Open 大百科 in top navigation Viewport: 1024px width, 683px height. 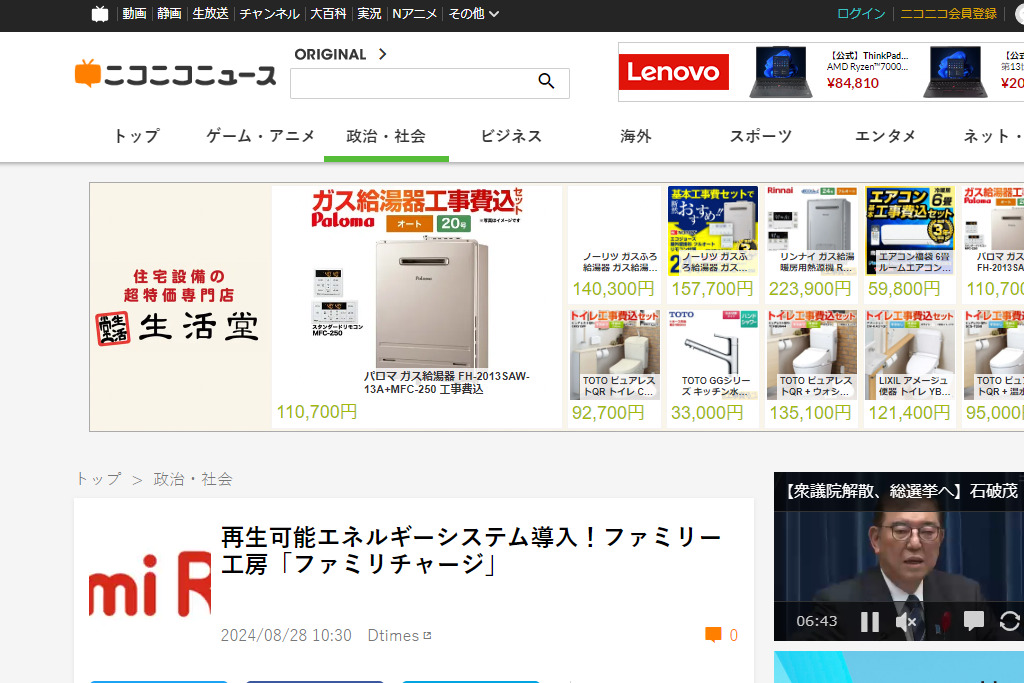(x=328, y=14)
